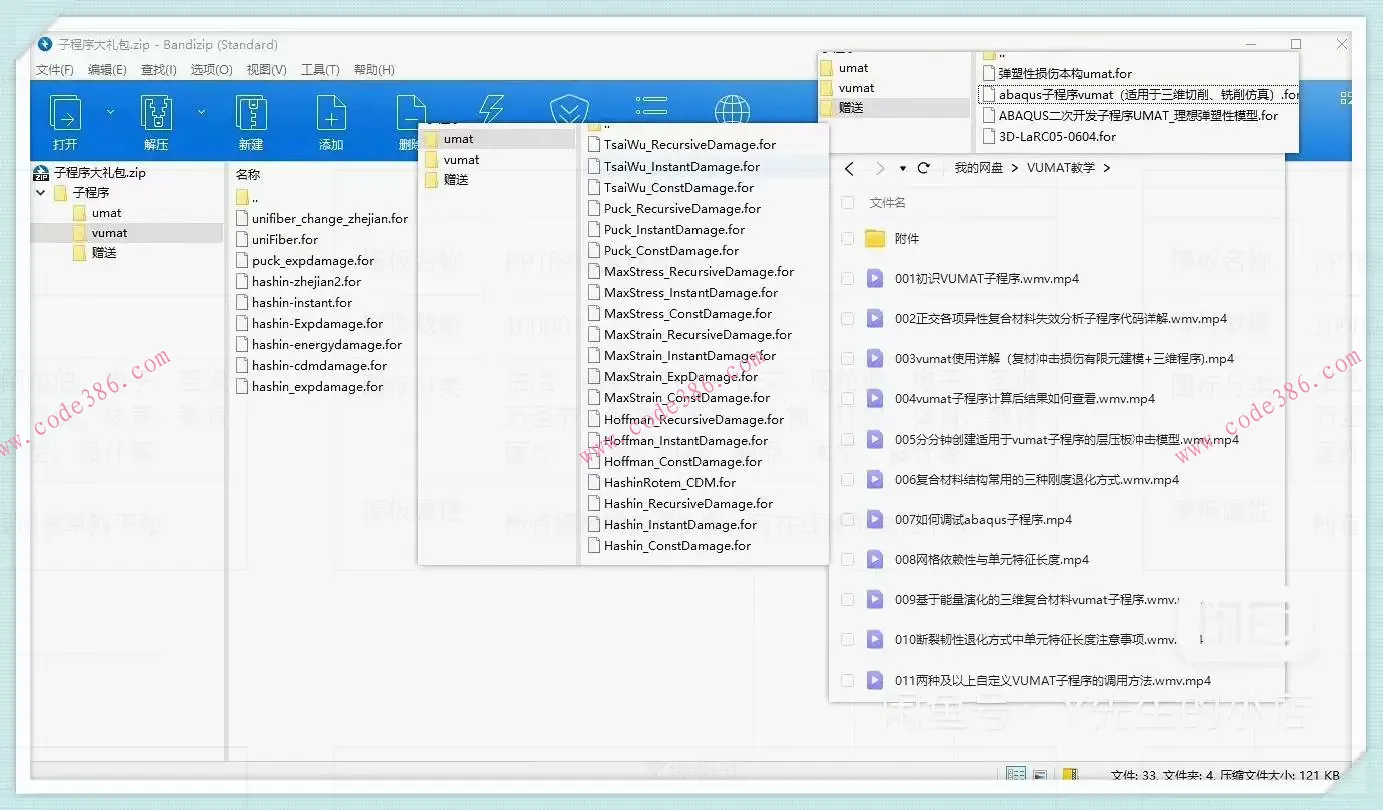The image size is (1383, 810).
Task: Open the 工具(T) menu
Action: point(320,70)
